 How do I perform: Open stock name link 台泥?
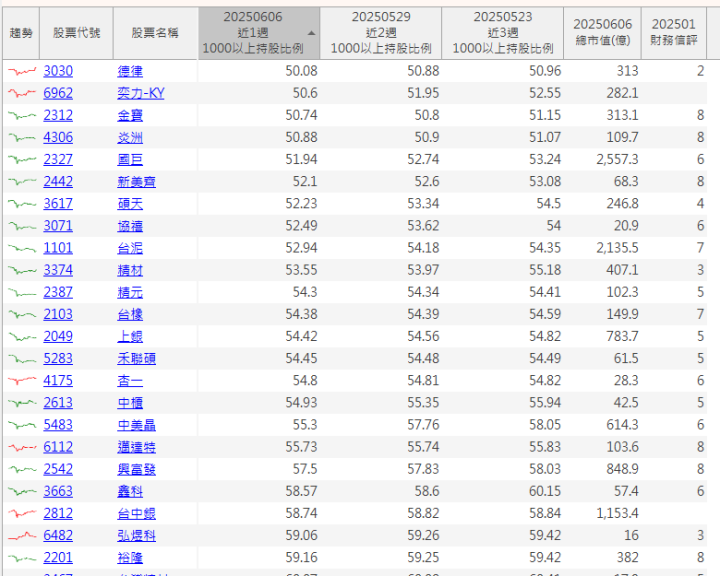tap(130, 248)
